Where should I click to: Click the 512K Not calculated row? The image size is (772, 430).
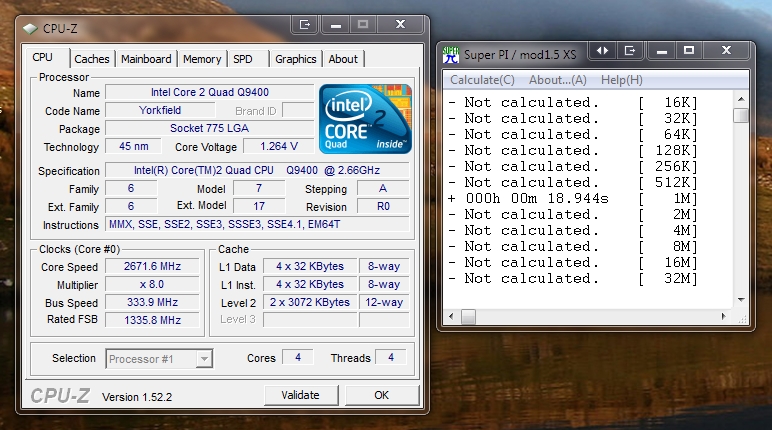pyautogui.click(x=573, y=182)
